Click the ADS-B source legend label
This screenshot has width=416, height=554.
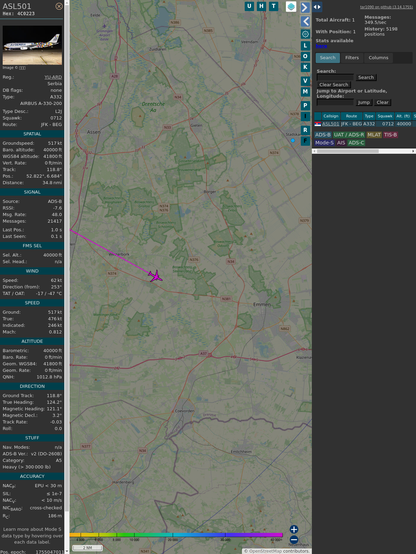(x=323, y=135)
